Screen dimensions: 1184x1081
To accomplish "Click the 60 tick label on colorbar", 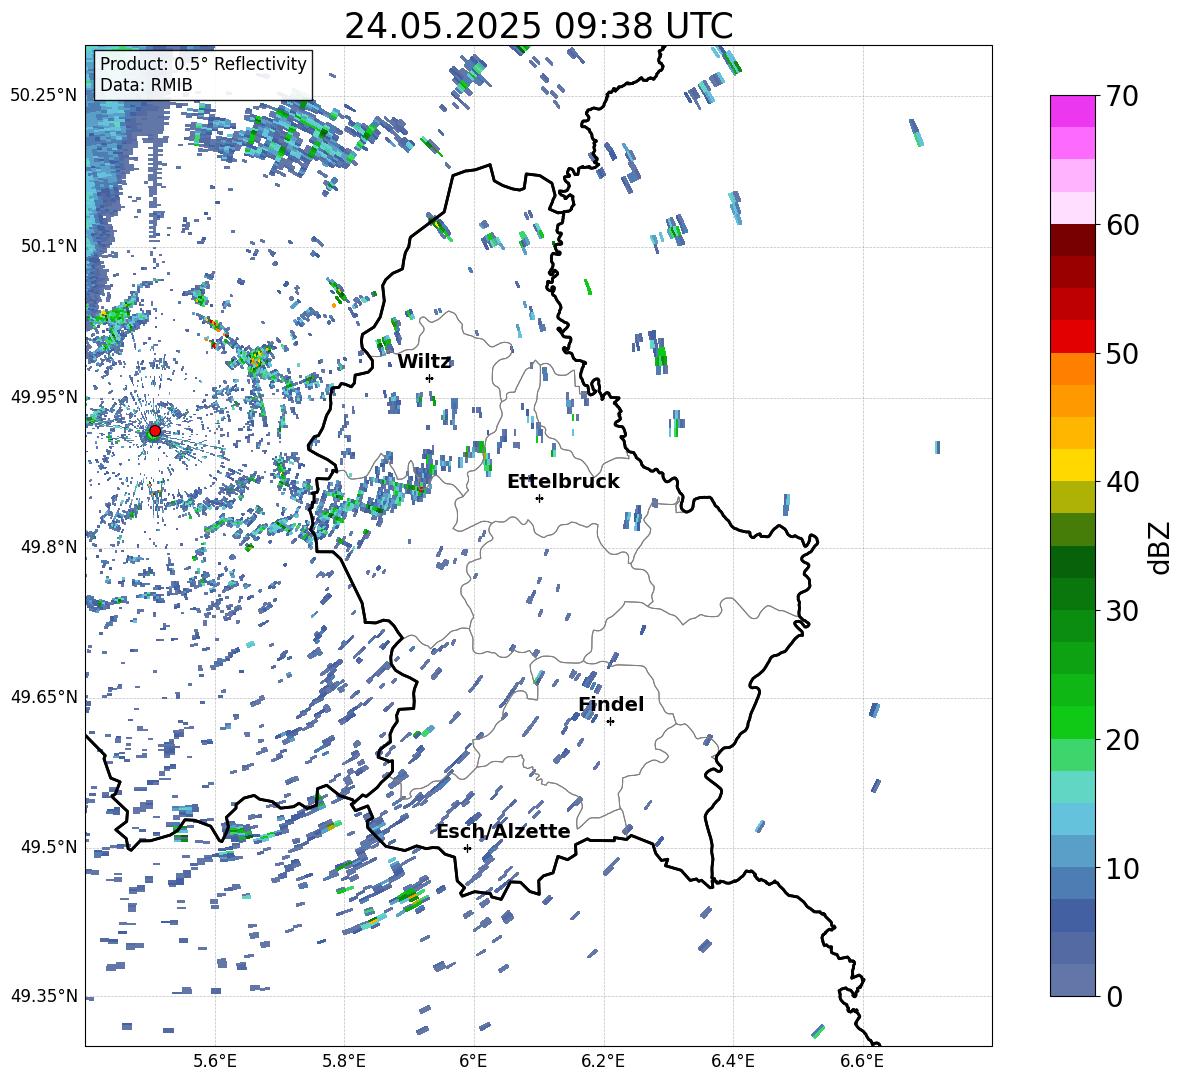I will pyautogui.click(x=1122, y=225).
